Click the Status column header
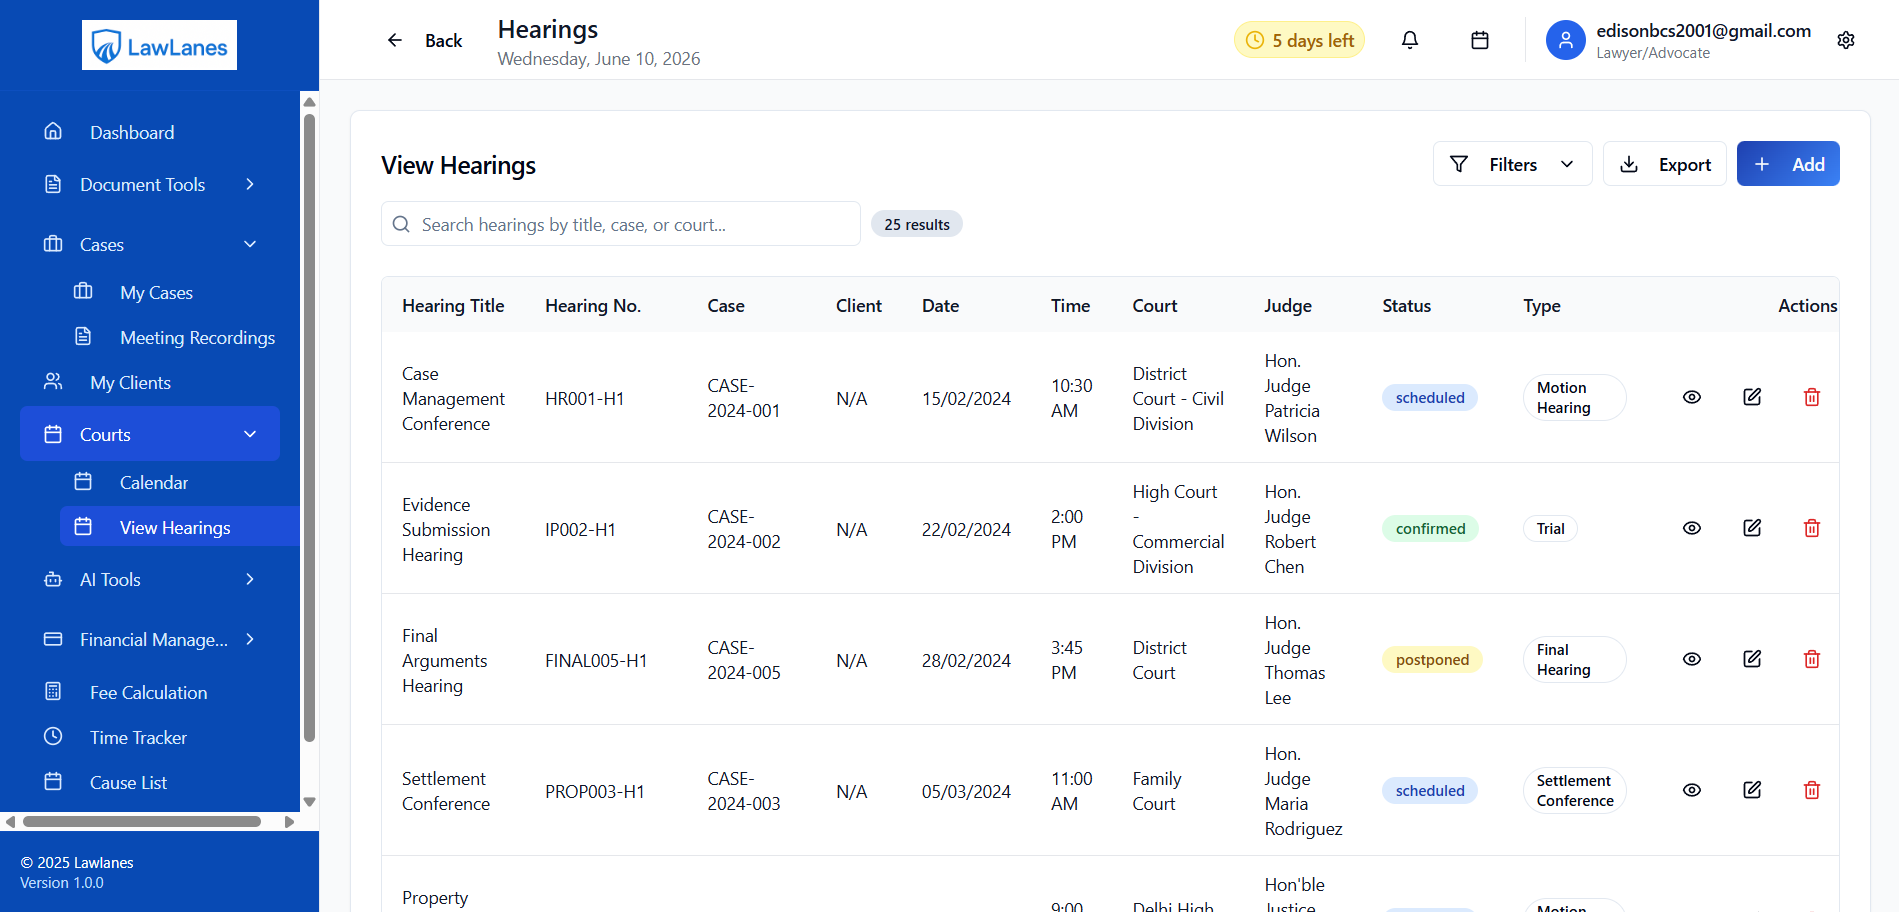 pos(1407,306)
